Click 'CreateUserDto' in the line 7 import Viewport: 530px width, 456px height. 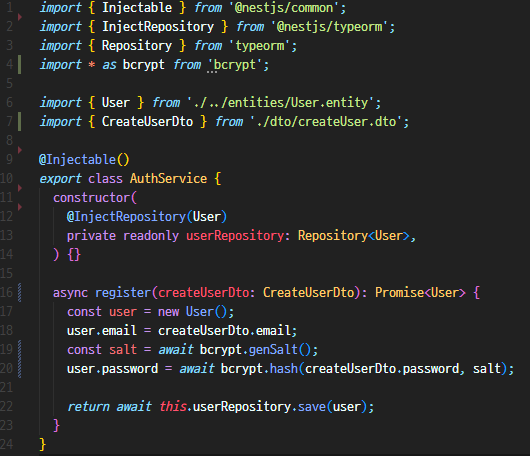[x=147, y=121]
